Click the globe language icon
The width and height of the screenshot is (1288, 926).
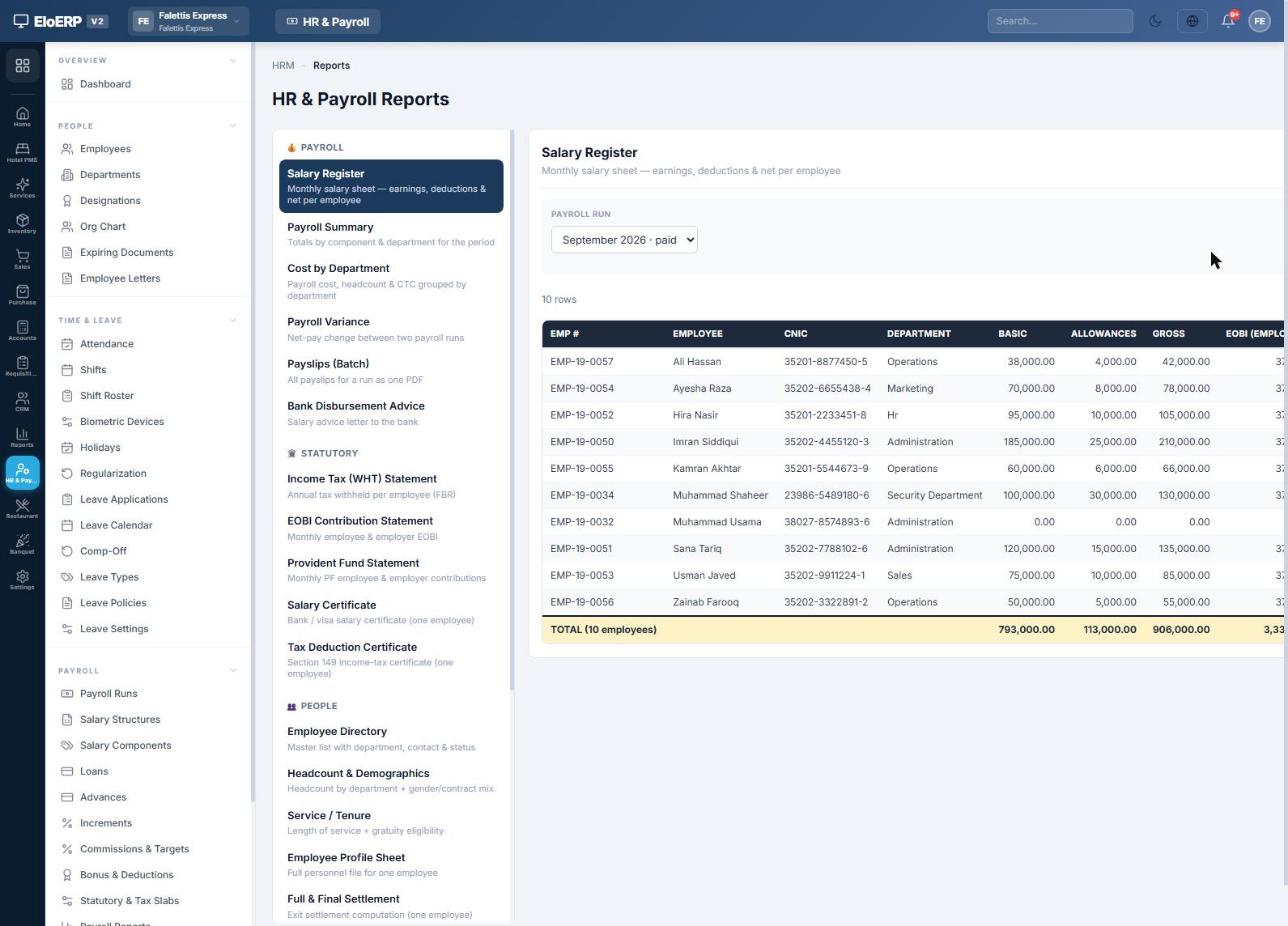tap(1192, 21)
